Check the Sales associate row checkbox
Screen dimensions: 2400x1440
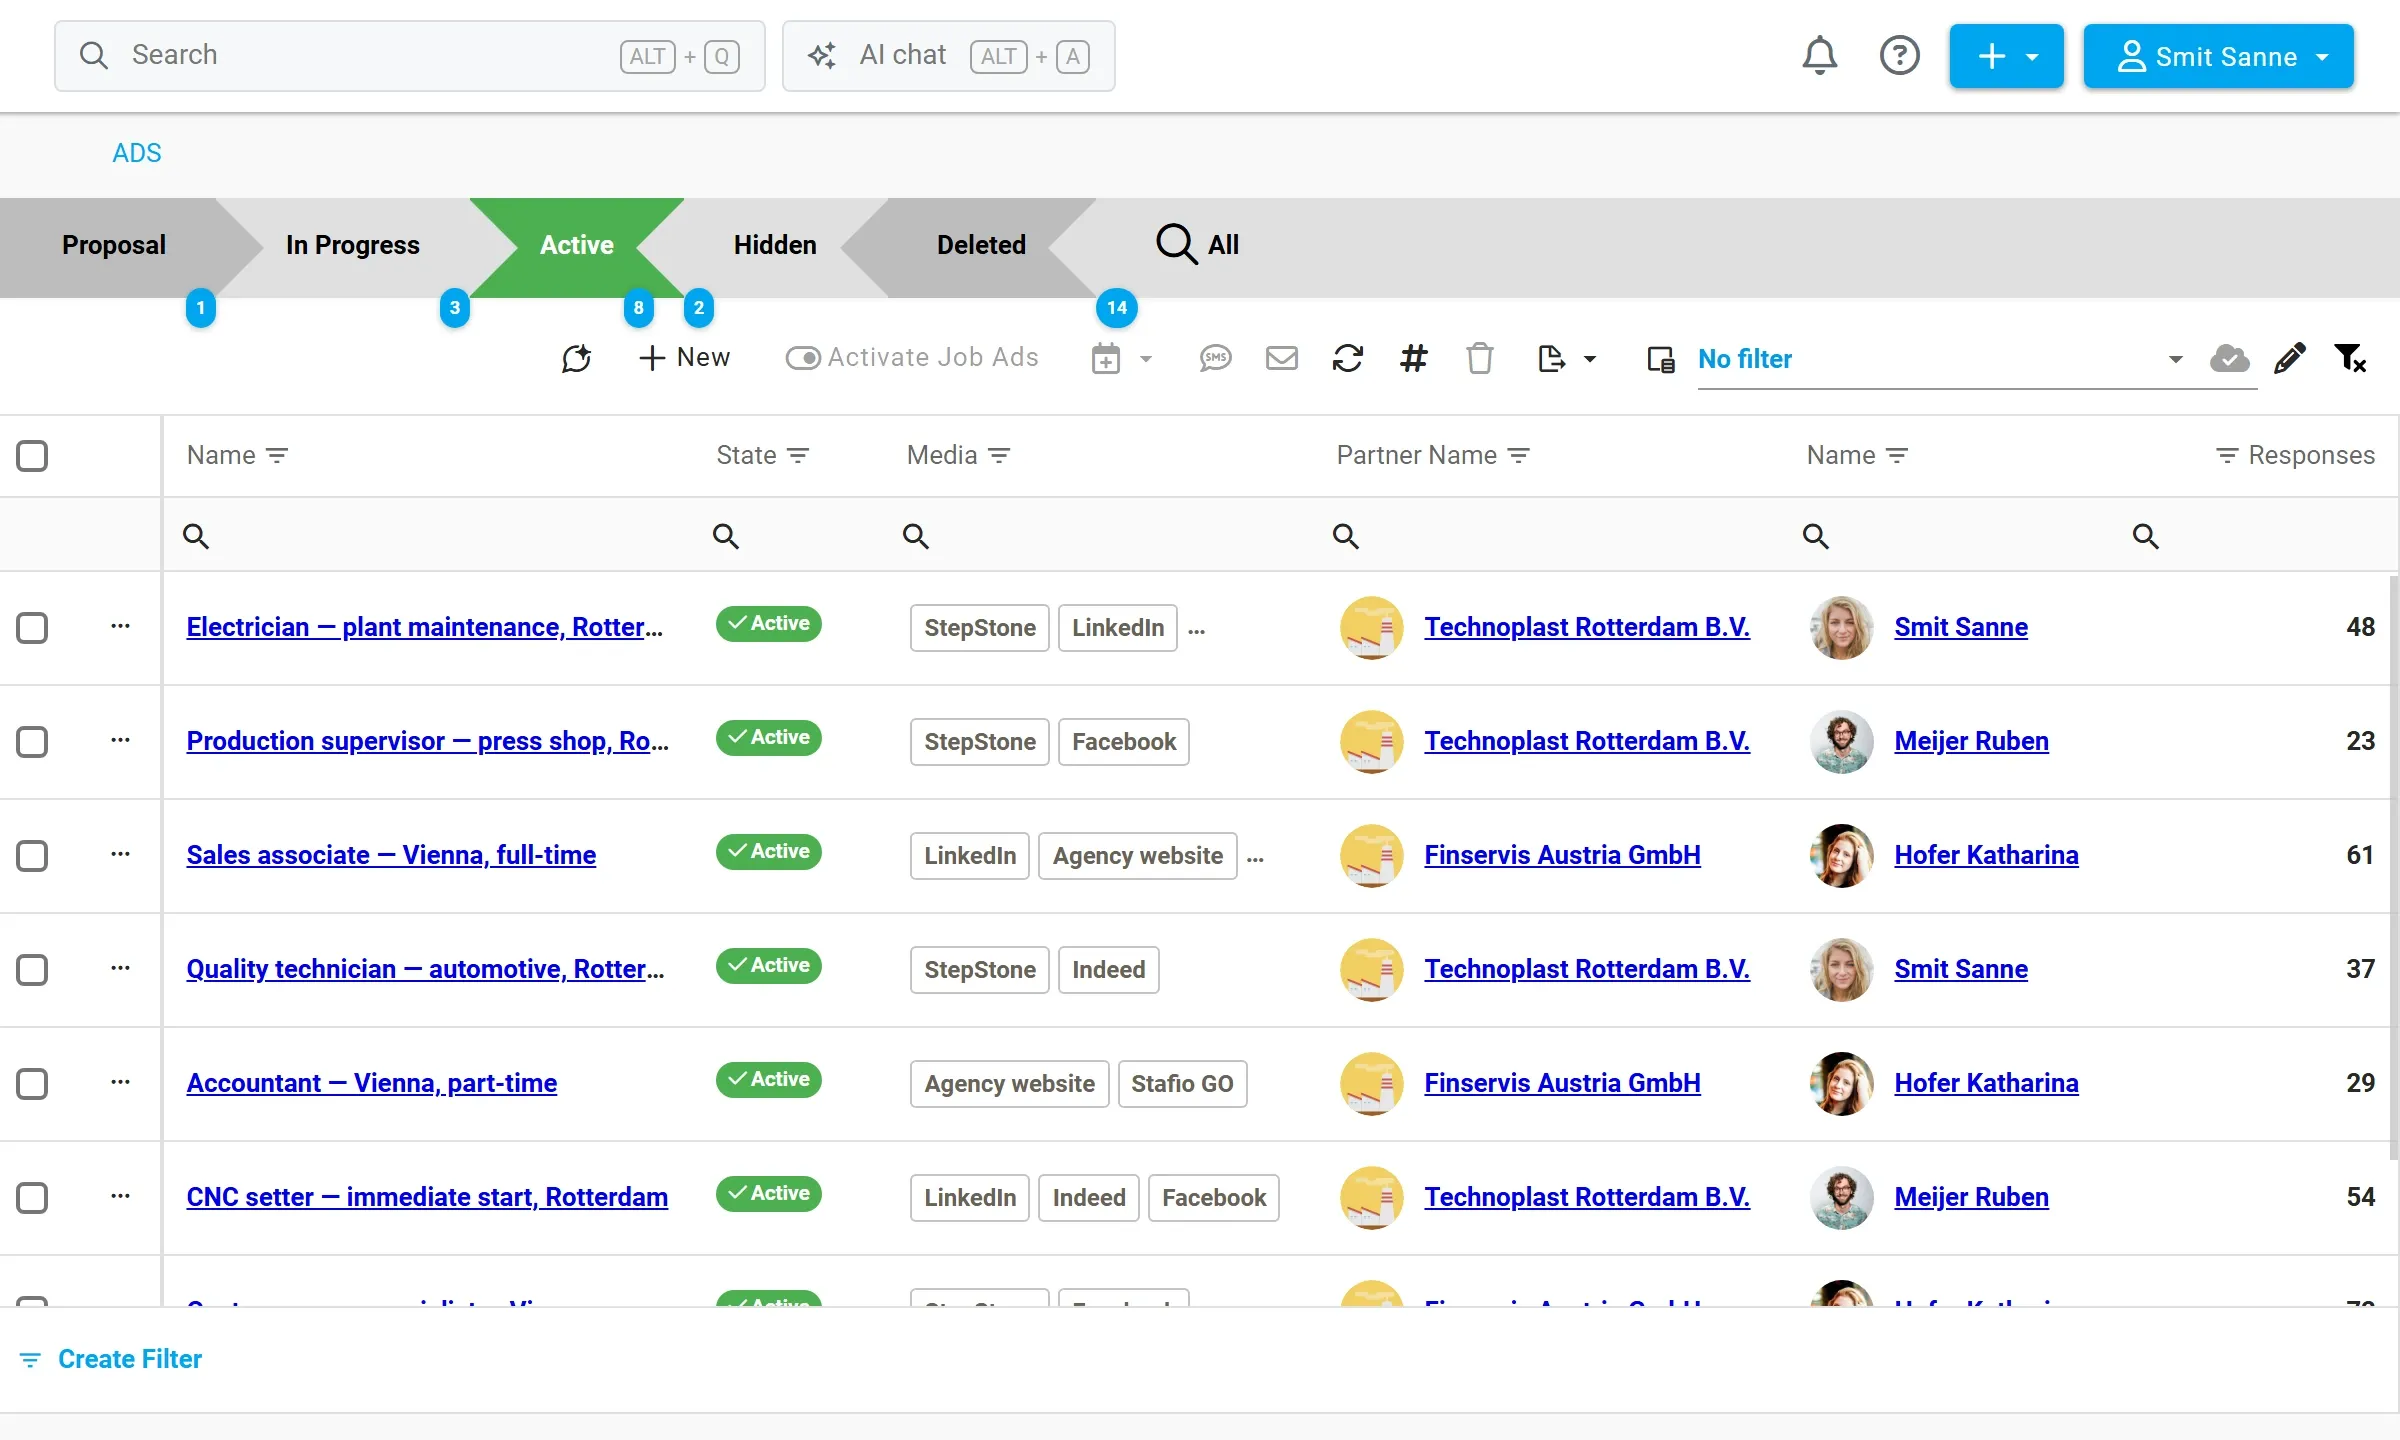click(x=32, y=856)
